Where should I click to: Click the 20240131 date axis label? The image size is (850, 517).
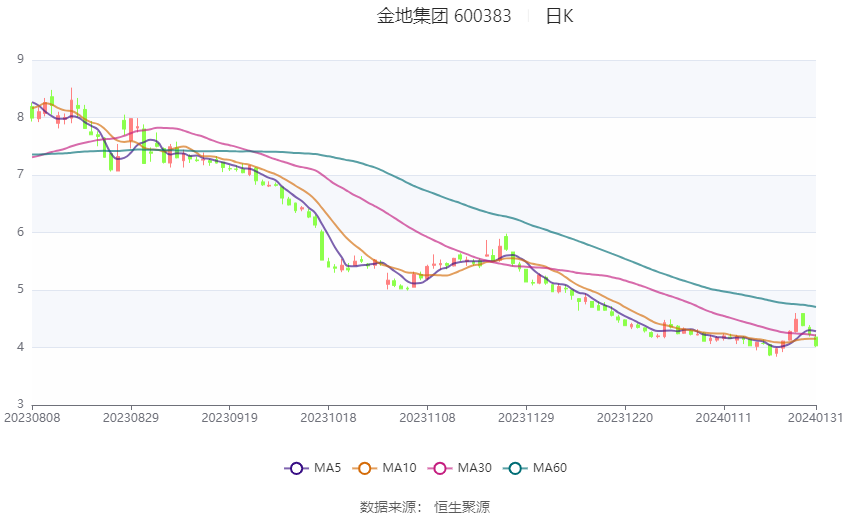click(816, 418)
